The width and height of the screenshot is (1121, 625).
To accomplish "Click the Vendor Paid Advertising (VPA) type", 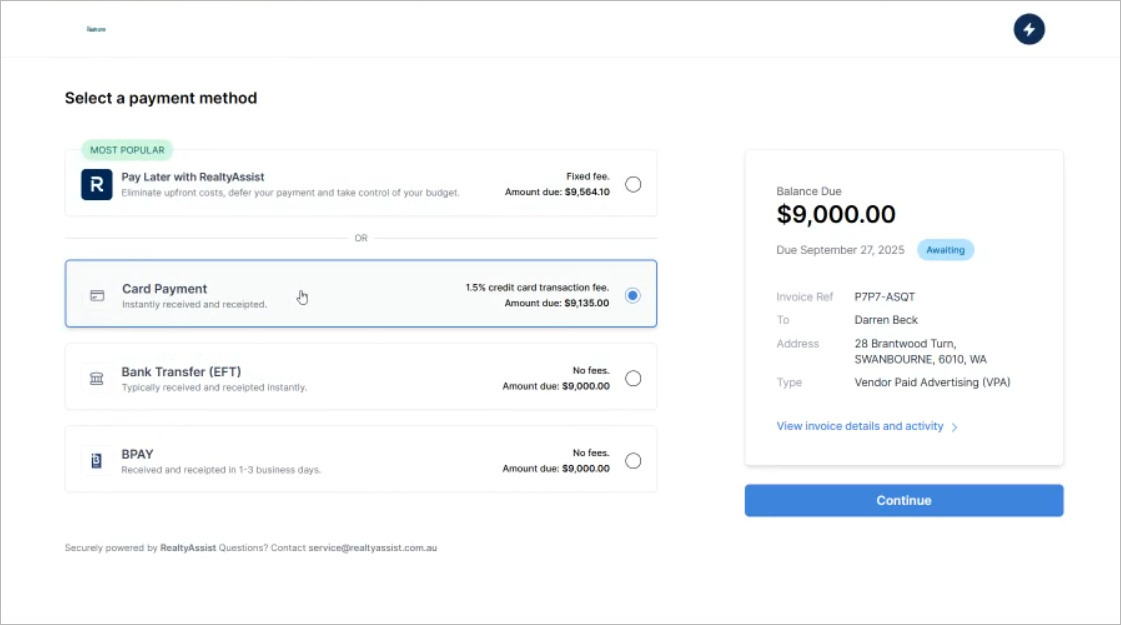I will click(x=932, y=383).
